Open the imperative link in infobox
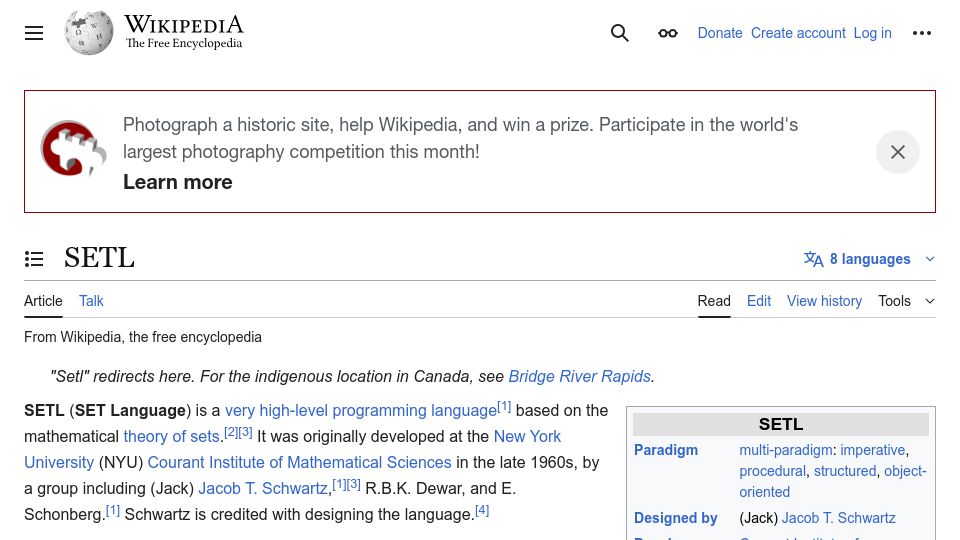The height and width of the screenshot is (540, 960). click(x=872, y=450)
